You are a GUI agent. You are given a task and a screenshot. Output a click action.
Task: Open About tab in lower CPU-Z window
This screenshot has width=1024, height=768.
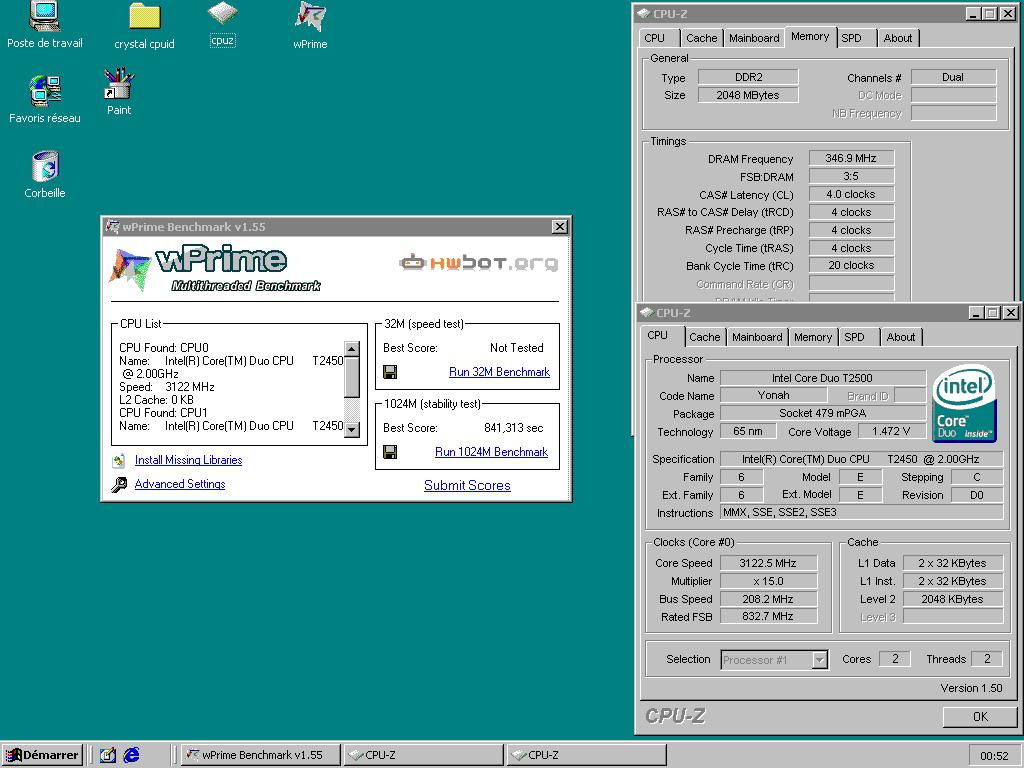901,337
